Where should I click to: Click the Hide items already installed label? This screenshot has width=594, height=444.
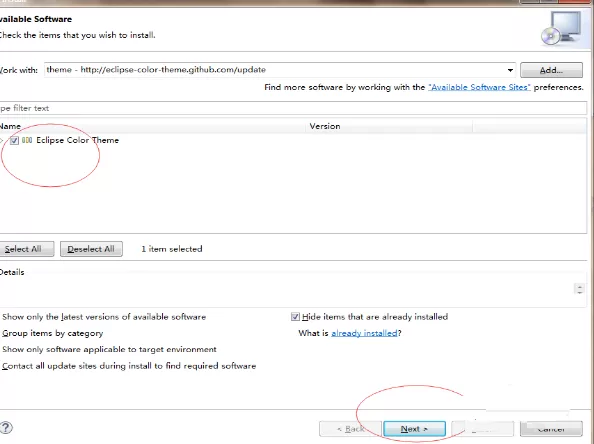[x=375, y=317]
